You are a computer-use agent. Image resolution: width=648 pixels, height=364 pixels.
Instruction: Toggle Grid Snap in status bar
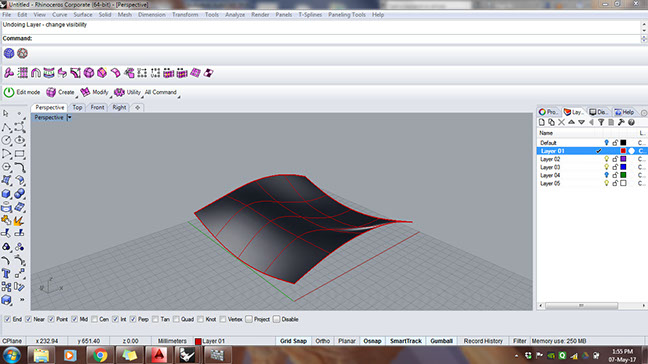pos(293,341)
